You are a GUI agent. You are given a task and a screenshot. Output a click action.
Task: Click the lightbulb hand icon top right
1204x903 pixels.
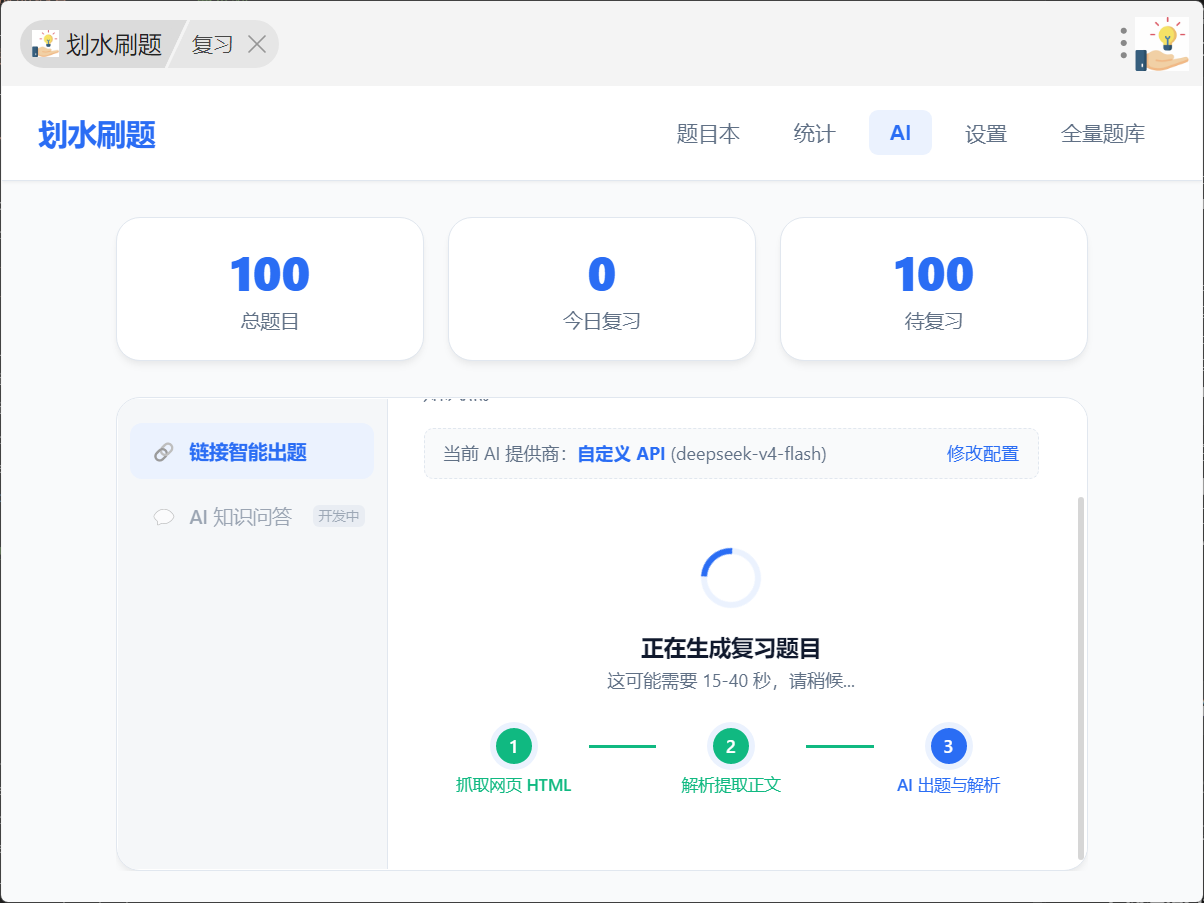pos(1162,44)
